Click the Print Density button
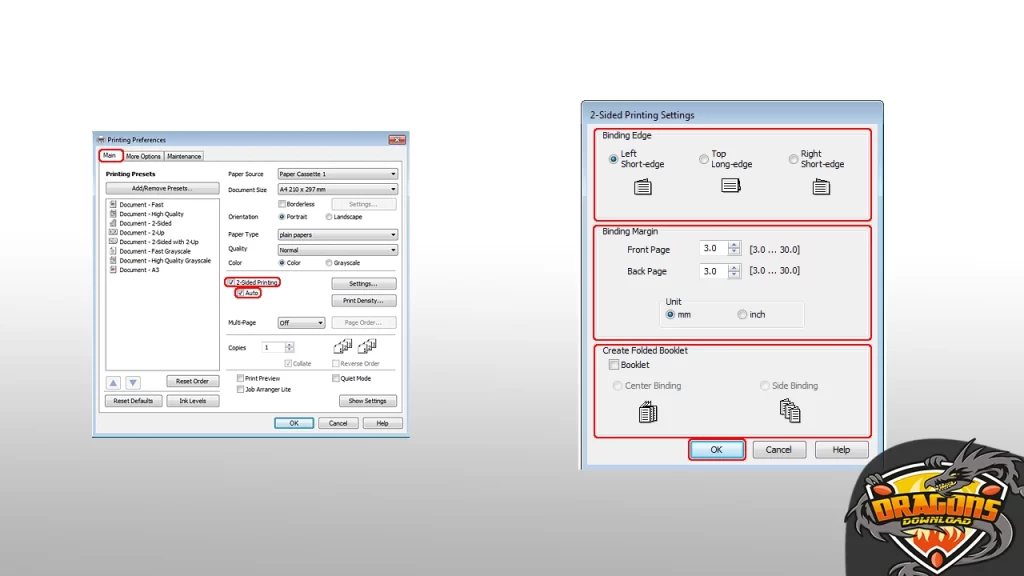 pos(363,301)
